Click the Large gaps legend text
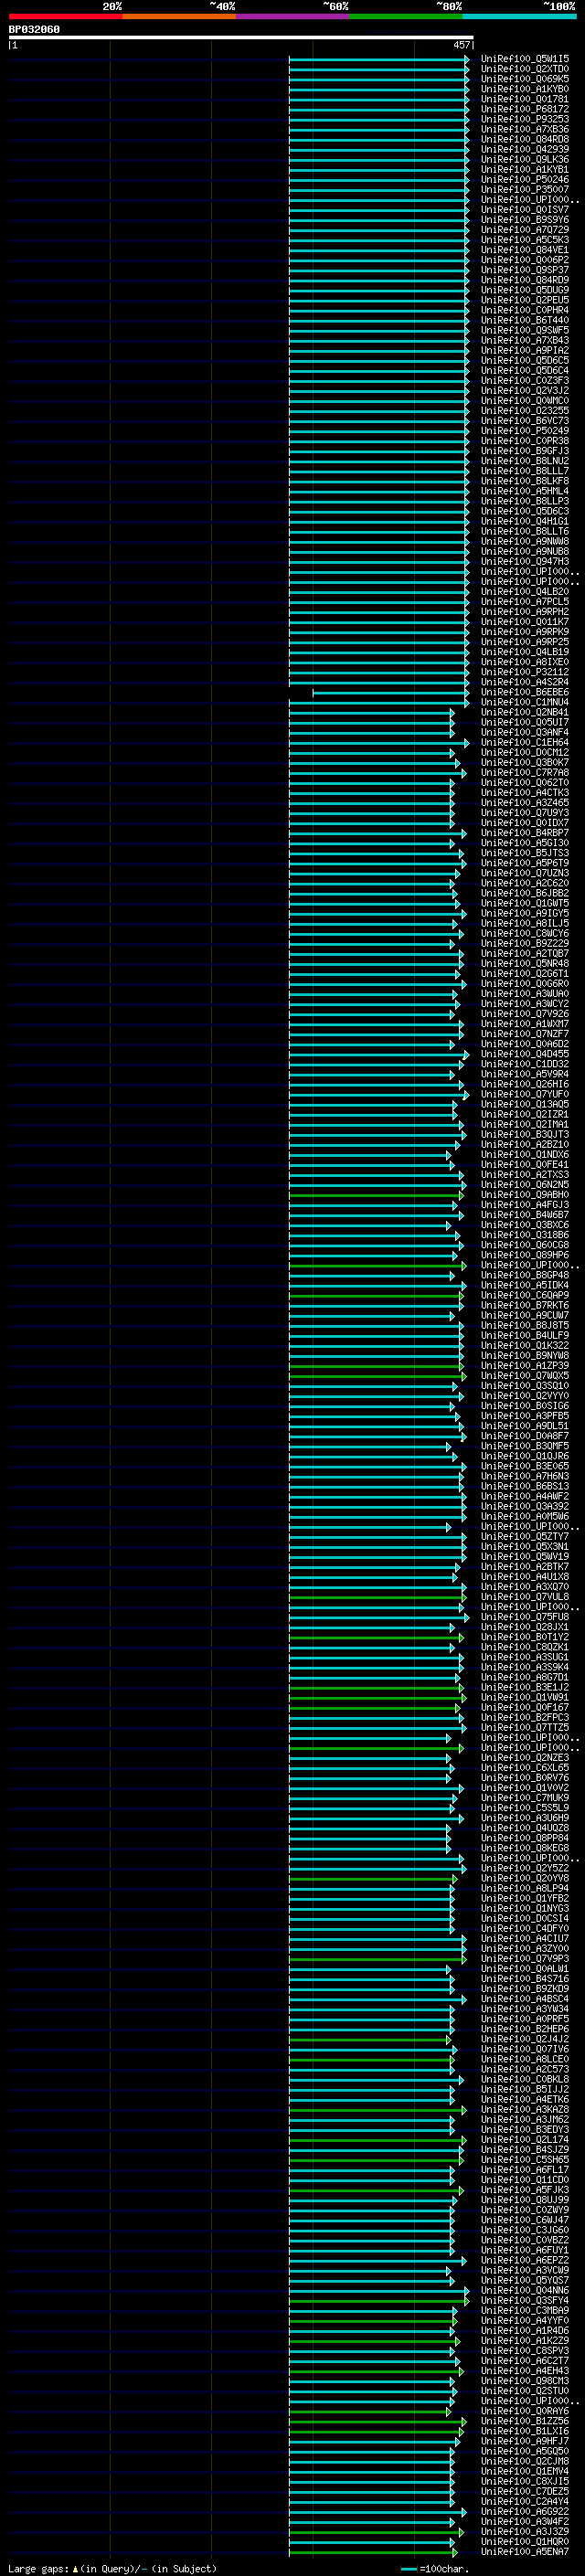The width and height of the screenshot is (585, 2576). coord(112,2569)
